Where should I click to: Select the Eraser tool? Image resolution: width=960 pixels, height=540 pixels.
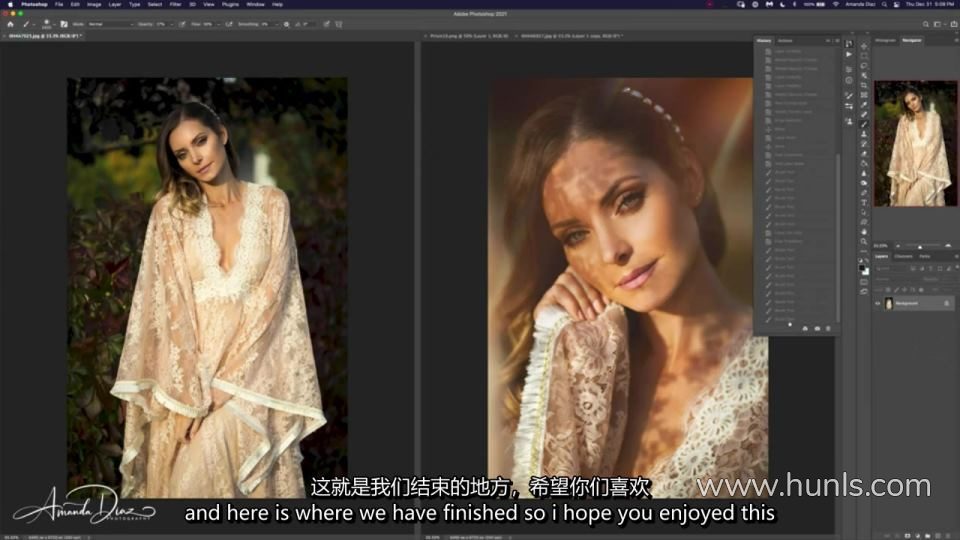coord(864,154)
